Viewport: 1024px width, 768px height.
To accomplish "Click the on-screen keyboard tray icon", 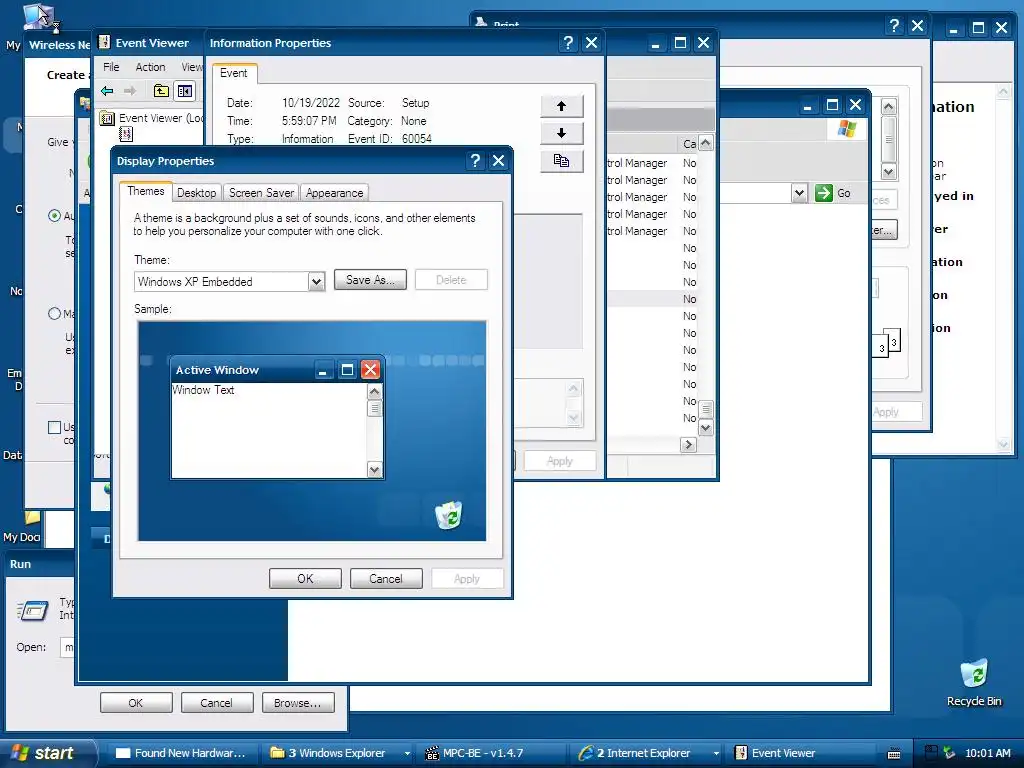I will [x=894, y=754].
